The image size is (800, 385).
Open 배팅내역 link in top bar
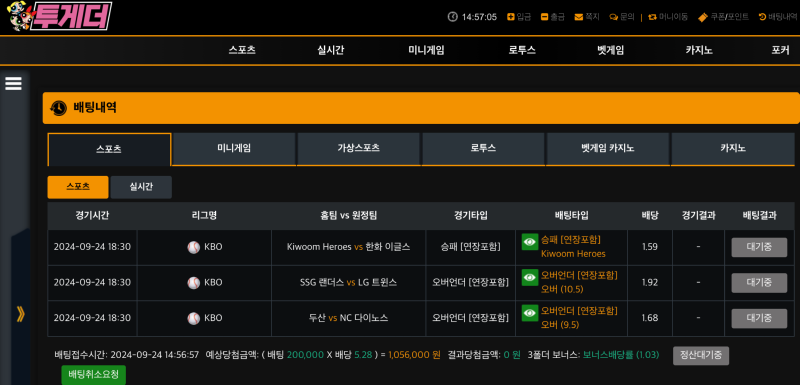click(x=778, y=17)
